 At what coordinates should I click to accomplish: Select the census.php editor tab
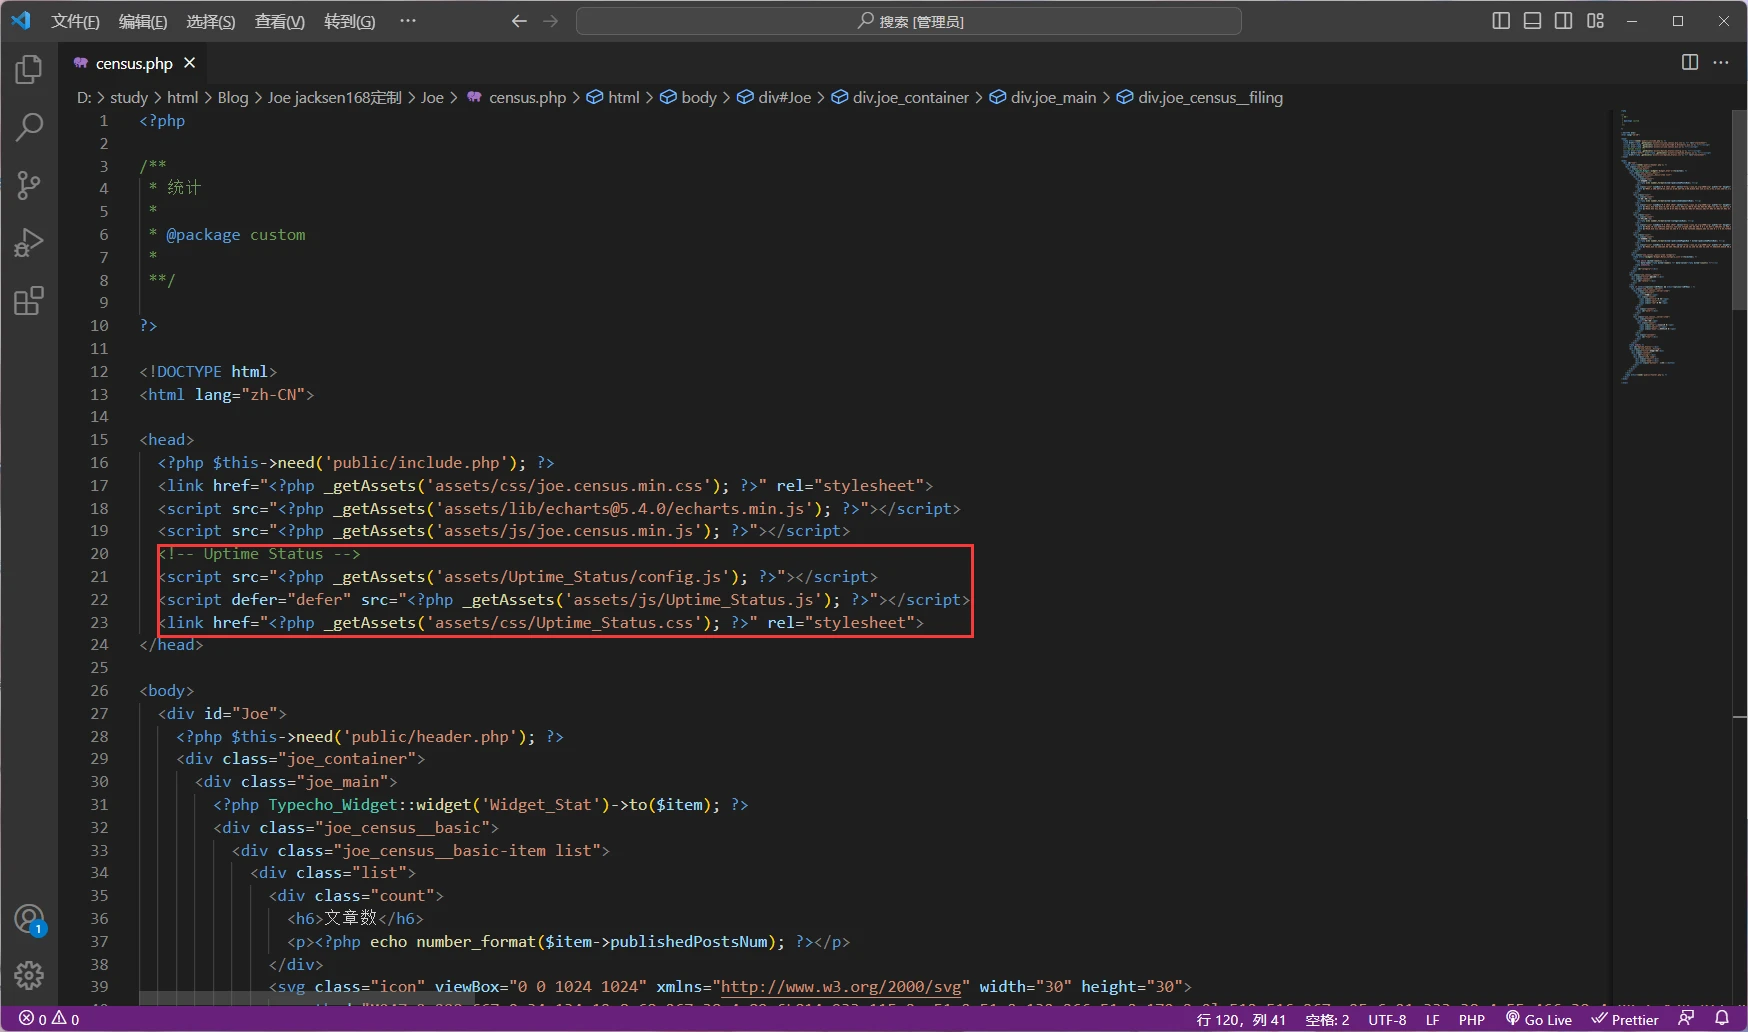click(134, 63)
